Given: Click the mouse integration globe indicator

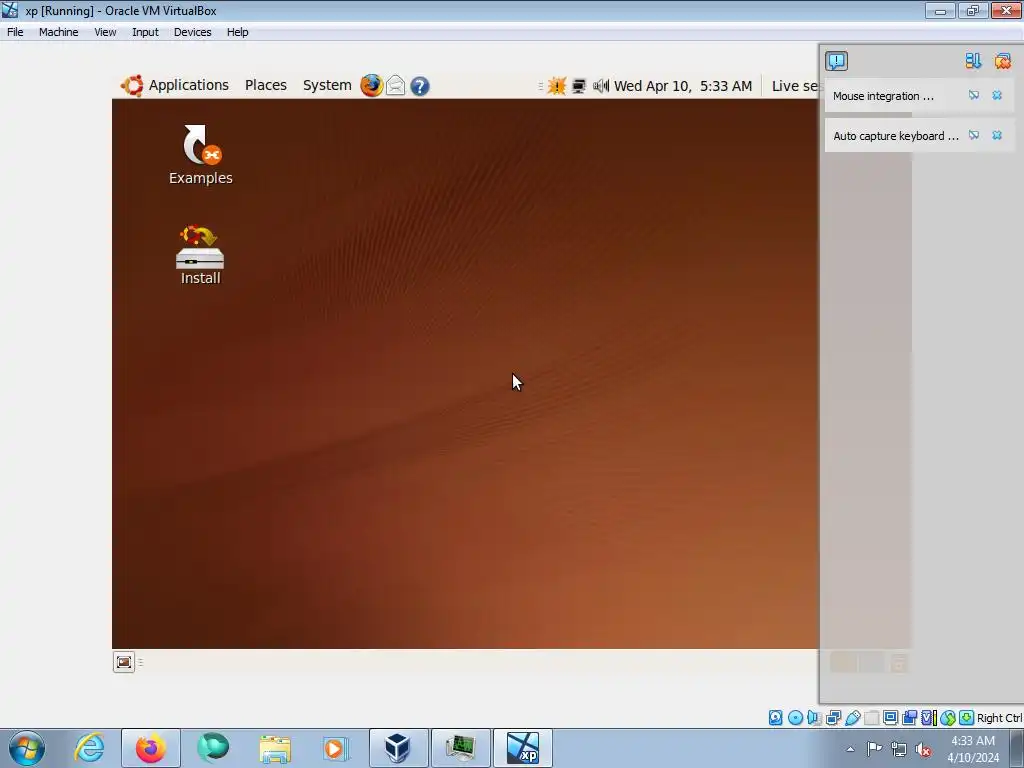Looking at the screenshot, I should (x=948, y=718).
